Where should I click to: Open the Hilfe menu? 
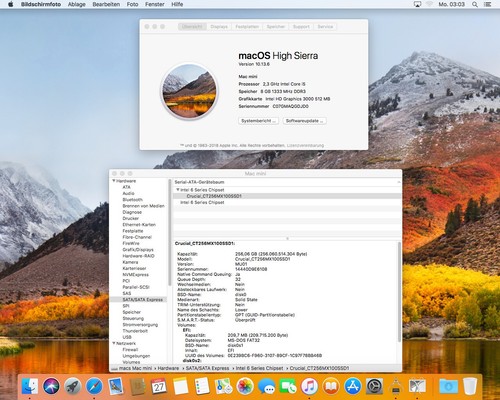pyautogui.click(x=177, y=4)
